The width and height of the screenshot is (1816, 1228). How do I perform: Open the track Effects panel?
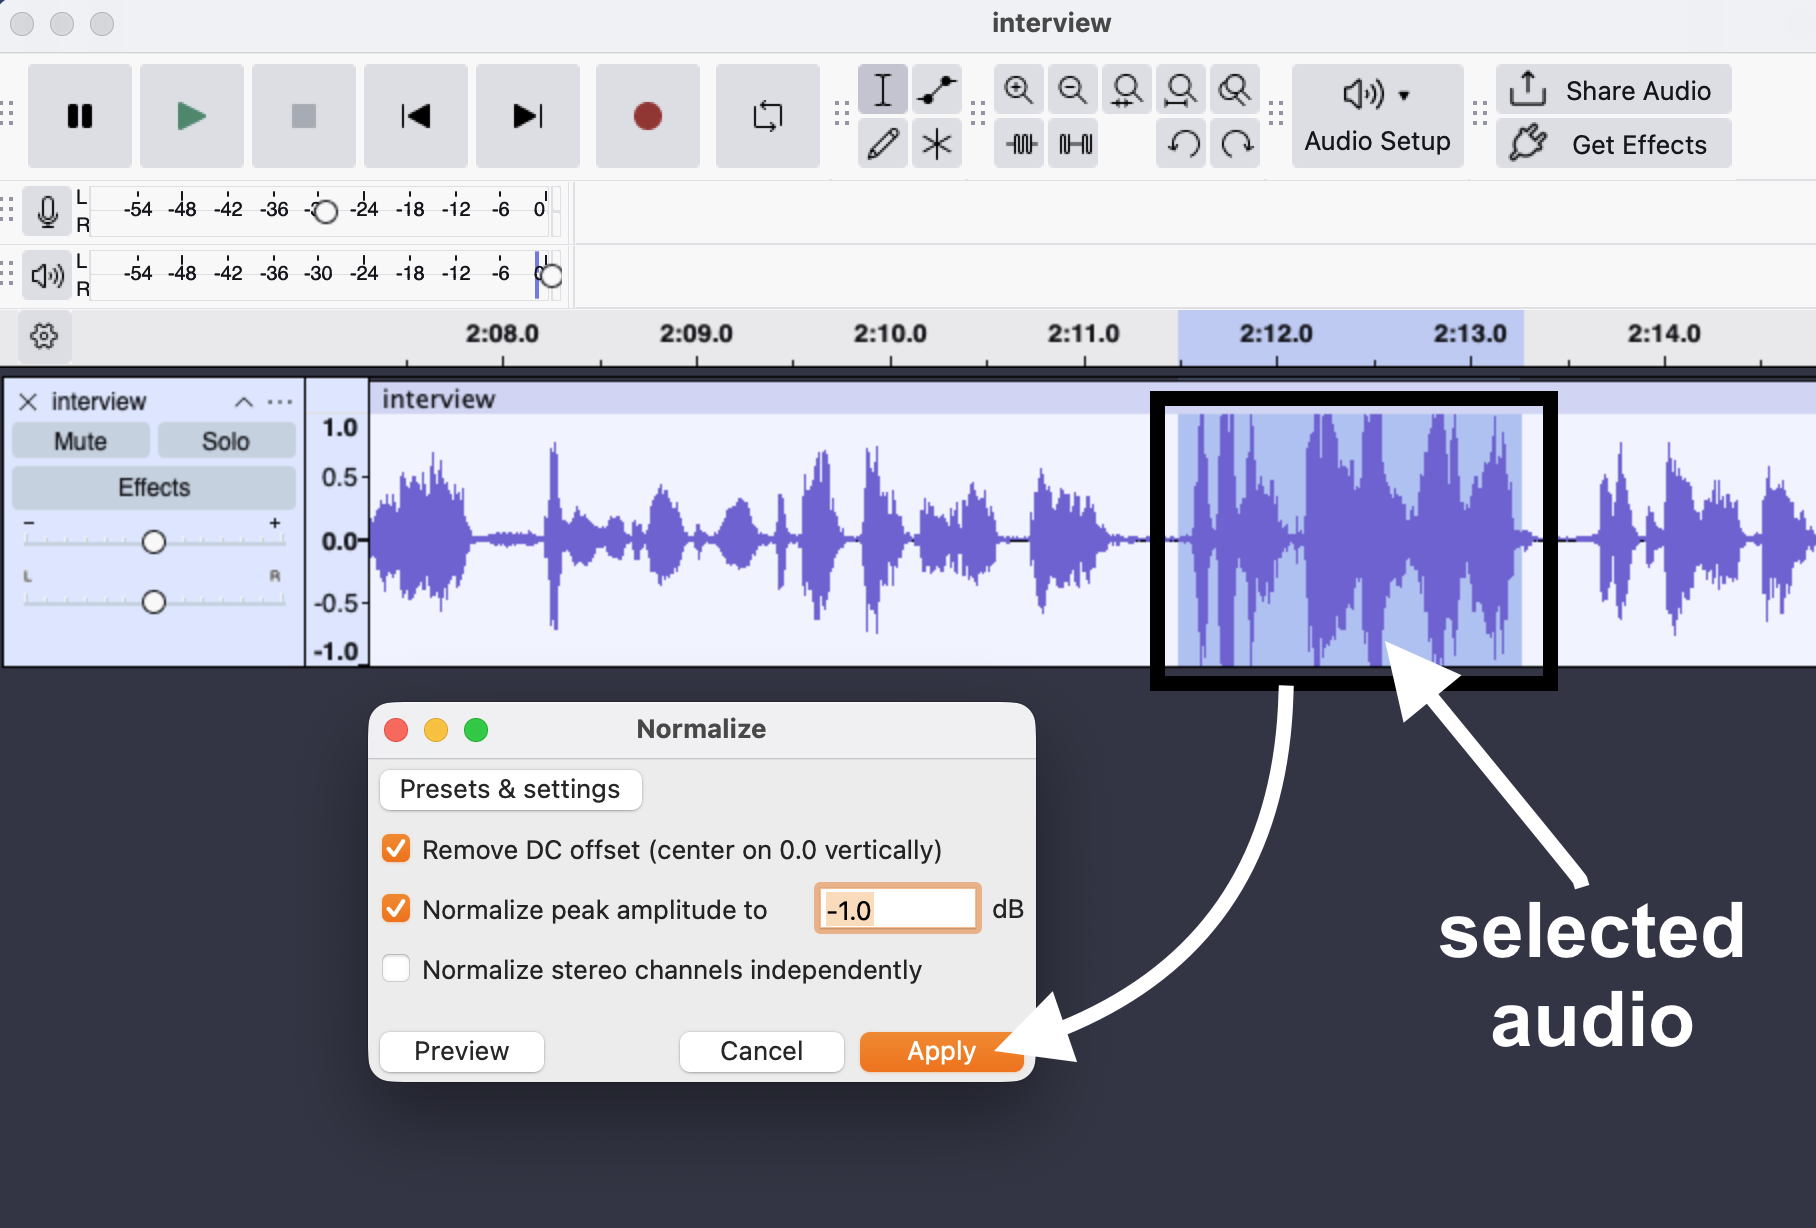pyautogui.click(x=154, y=487)
